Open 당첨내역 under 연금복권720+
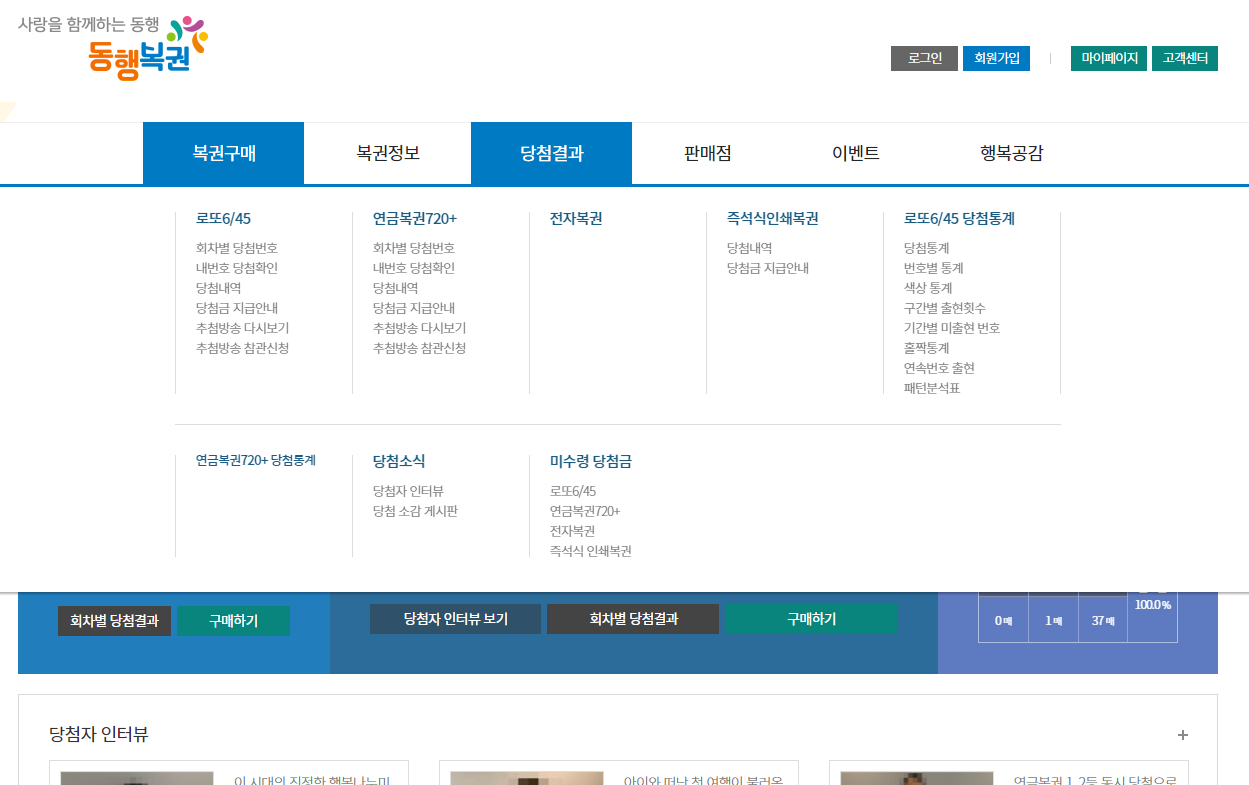The width and height of the screenshot is (1249, 785). click(396, 288)
